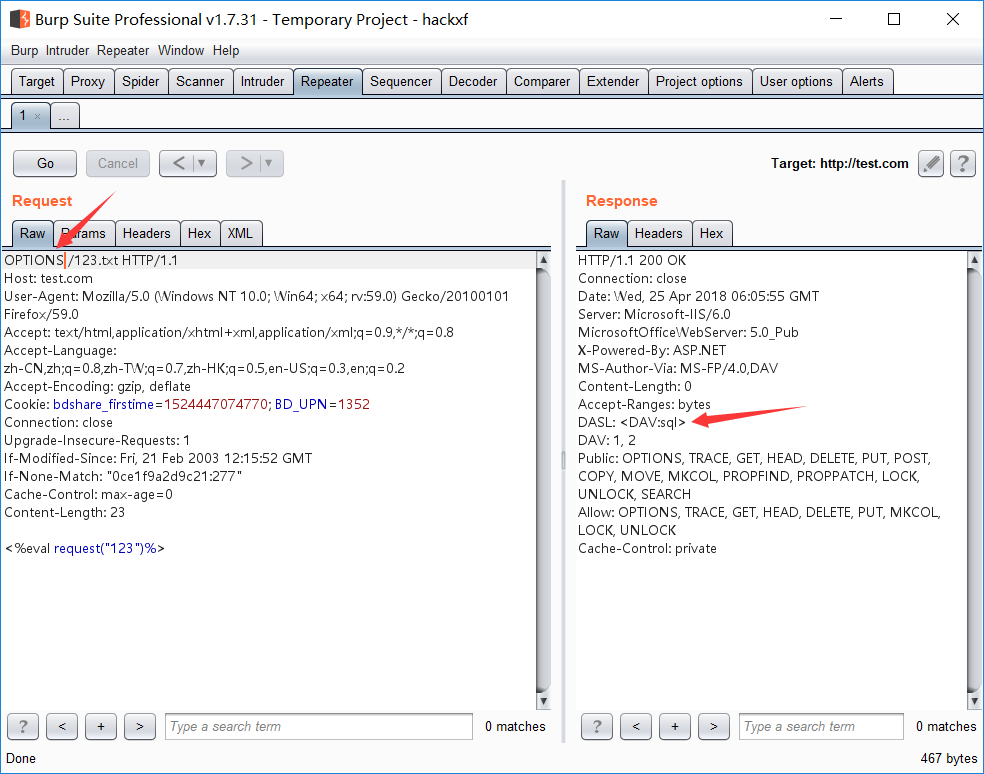Click the response pane scroll down arrow

pos(974,701)
